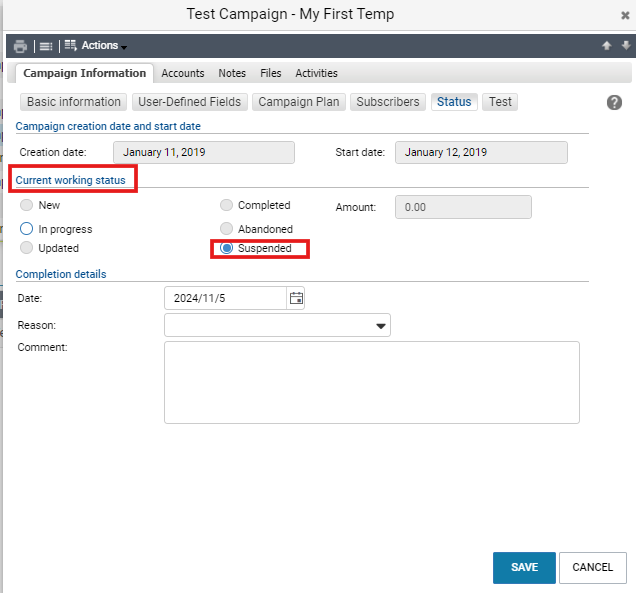
Task: Click the up arrow navigation icon
Action: coord(607,45)
